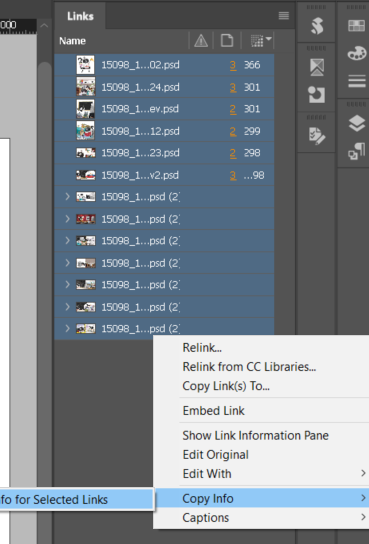This screenshot has width=369, height=544.
Task: Choose Relink... from context menu
Action: pyautogui.click(x=202, y=348)
